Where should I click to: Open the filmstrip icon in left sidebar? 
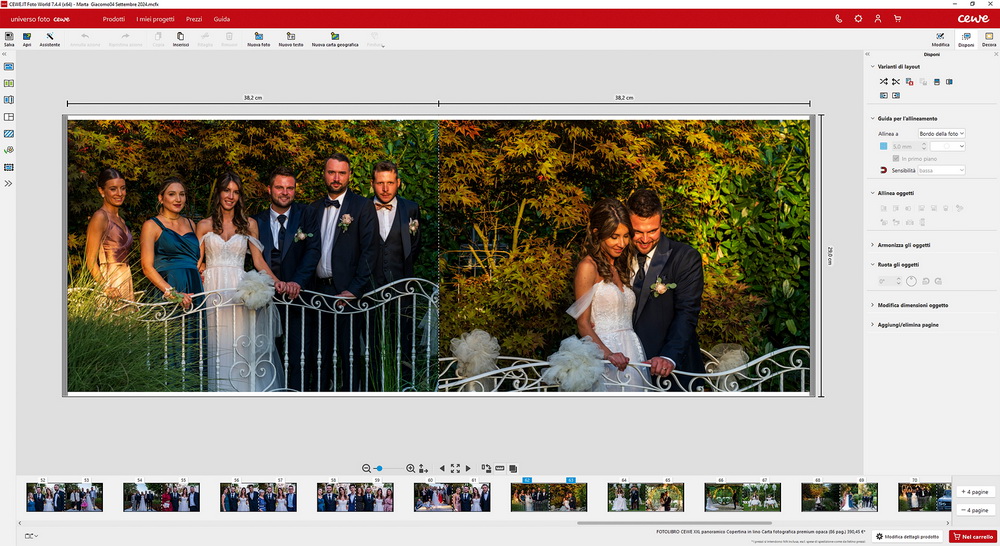9,167
